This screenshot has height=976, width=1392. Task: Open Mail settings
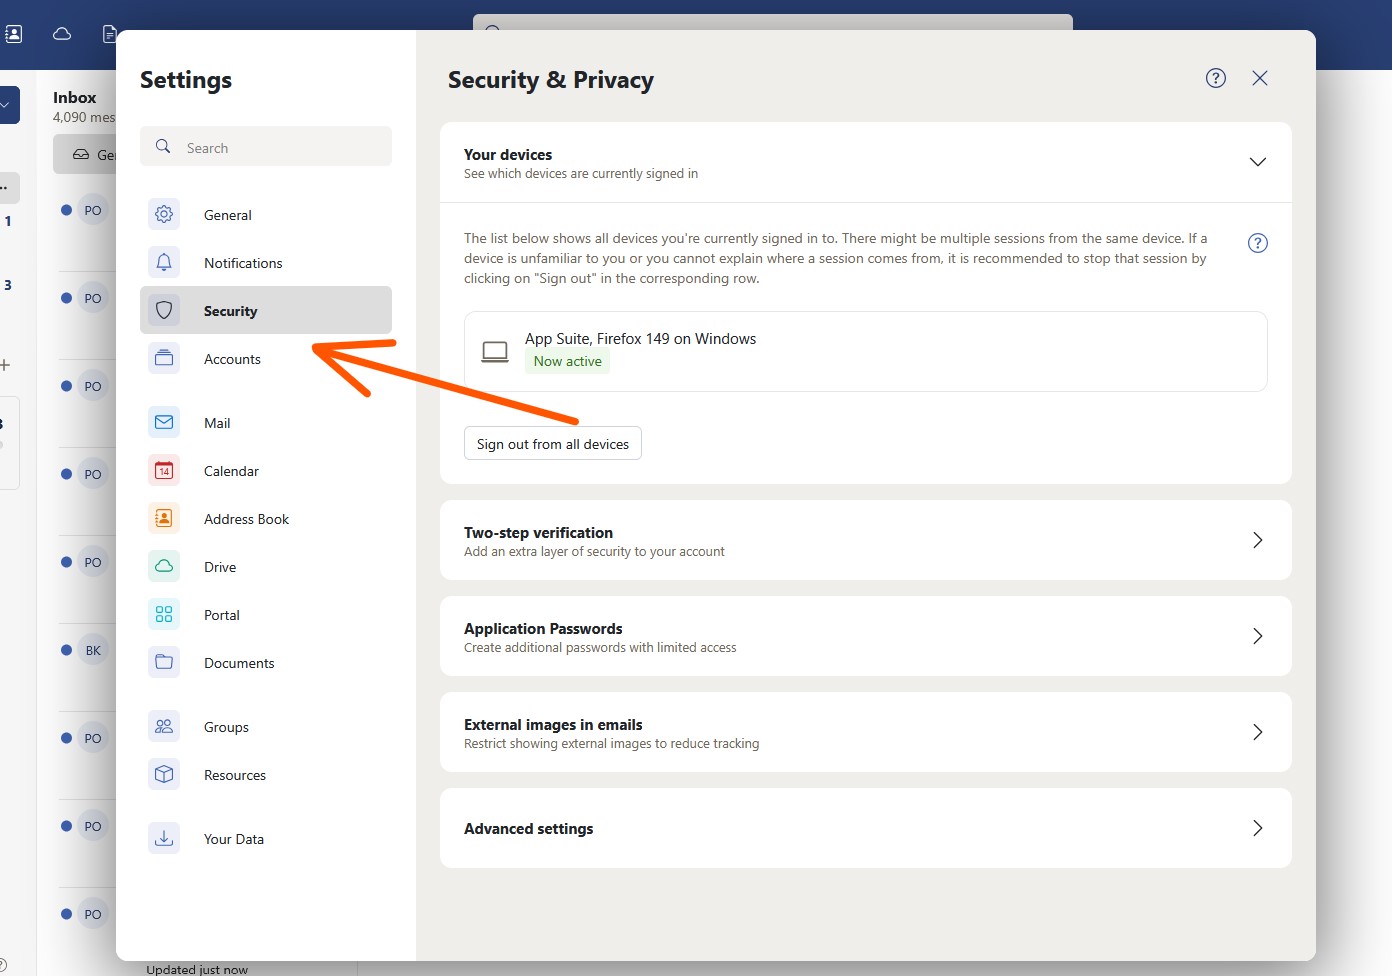(x=217, y=422)
